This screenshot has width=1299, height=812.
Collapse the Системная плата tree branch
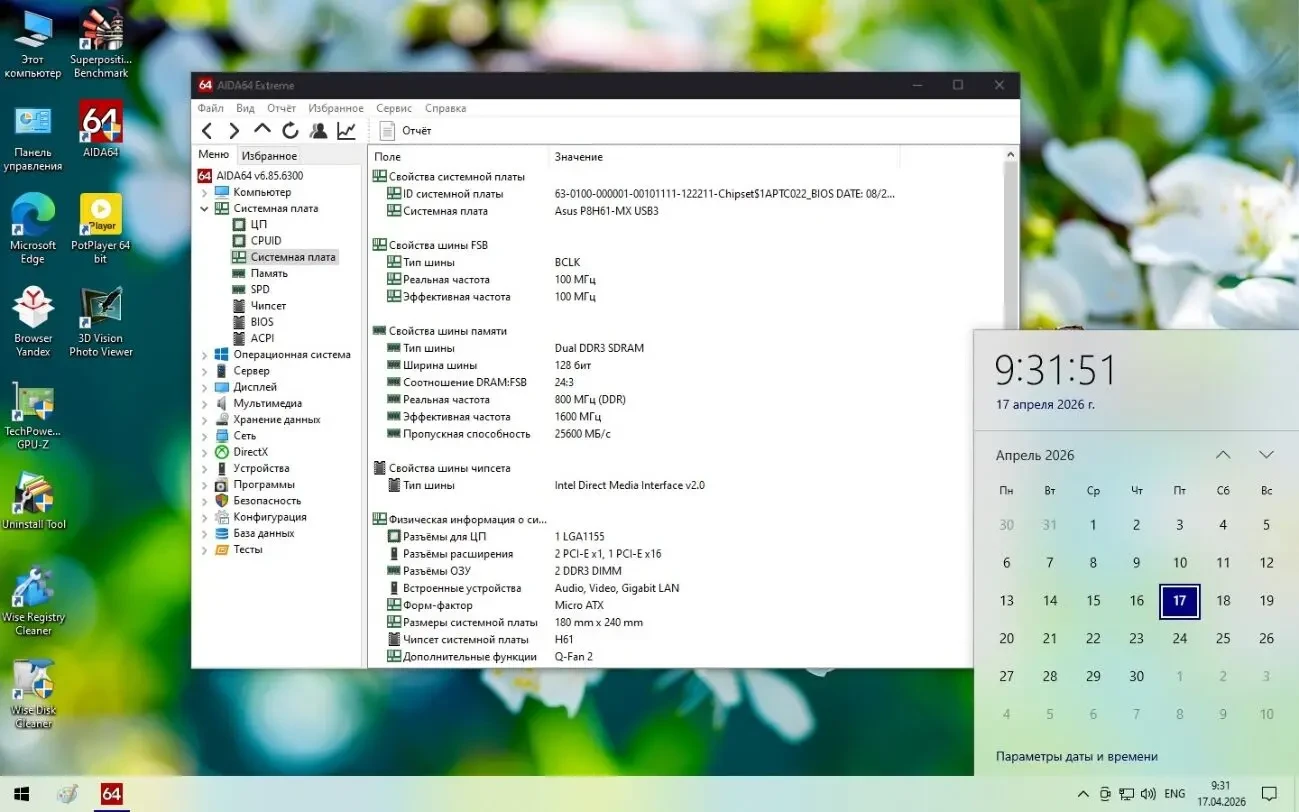205,208
